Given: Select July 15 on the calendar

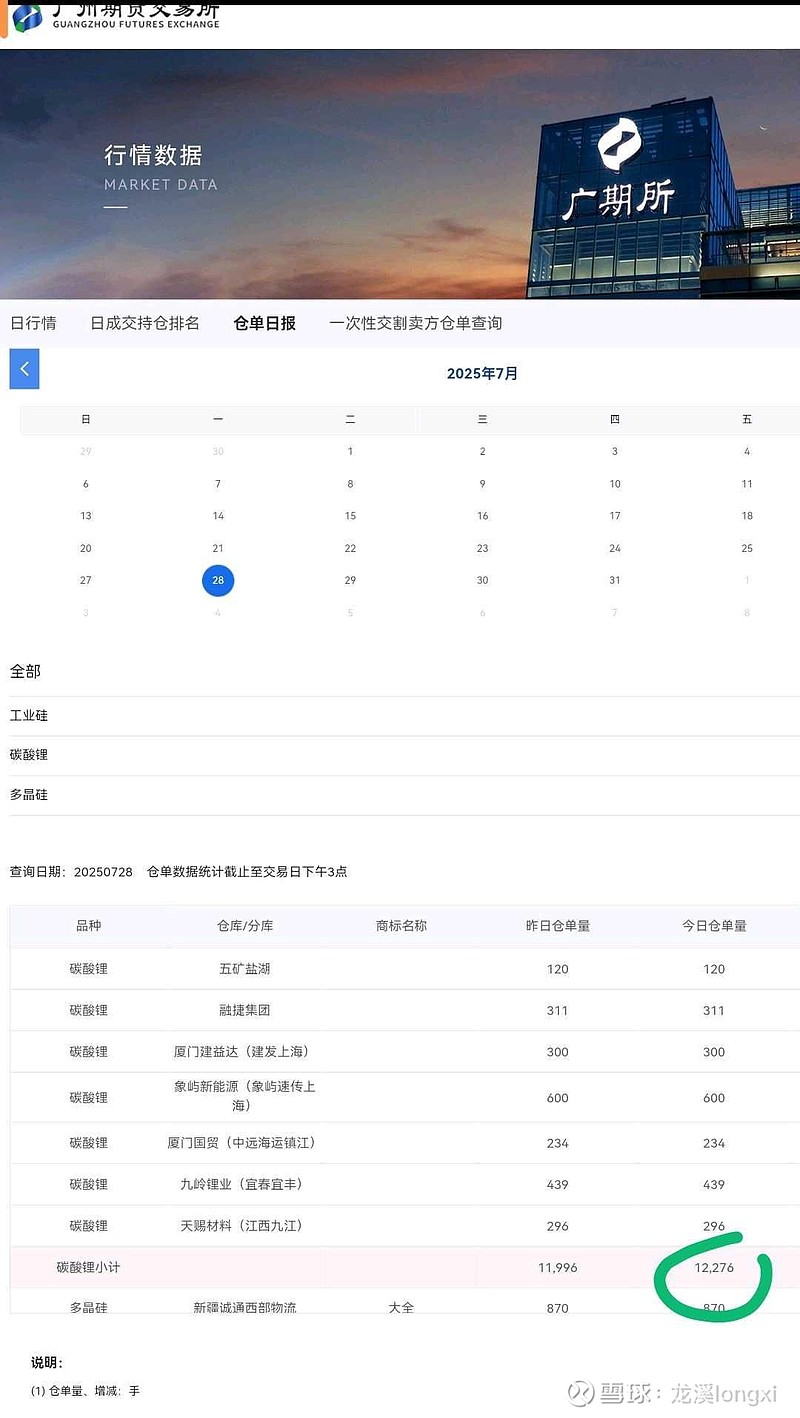Looking at the screenshot, I should point(350,515).
